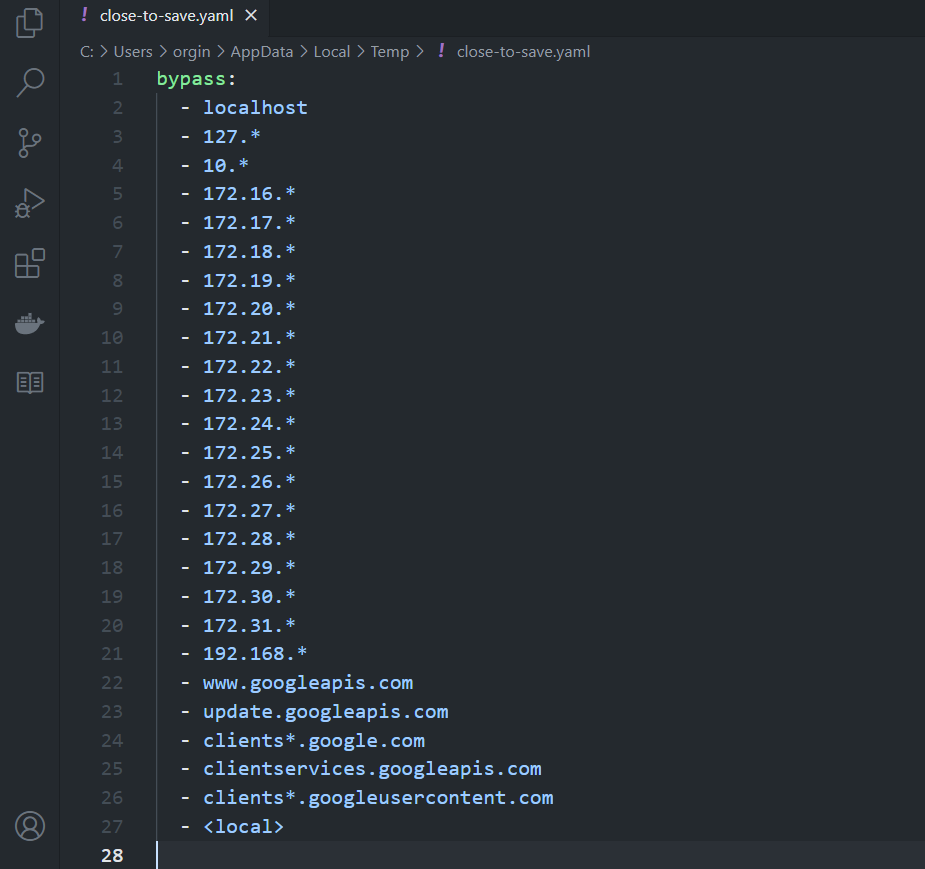Click the '172.28.*' entry
The image size is (925, 869).
[249, 539]
